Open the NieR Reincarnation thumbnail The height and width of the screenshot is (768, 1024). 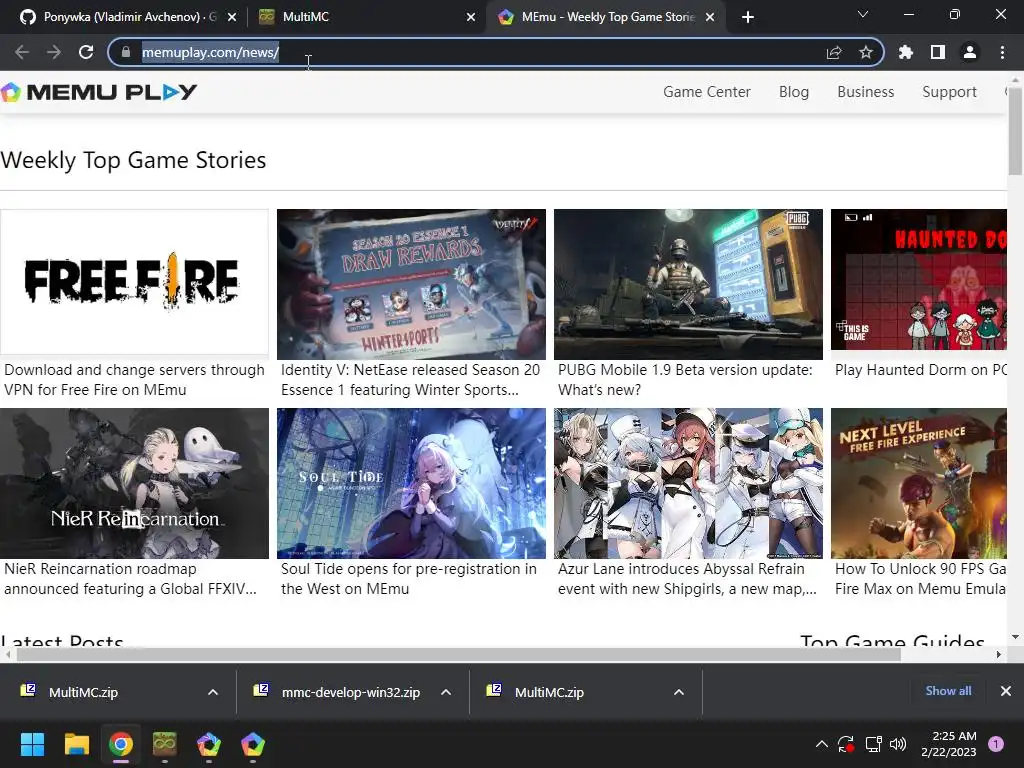pyautogui.click(x=135, y=483)
